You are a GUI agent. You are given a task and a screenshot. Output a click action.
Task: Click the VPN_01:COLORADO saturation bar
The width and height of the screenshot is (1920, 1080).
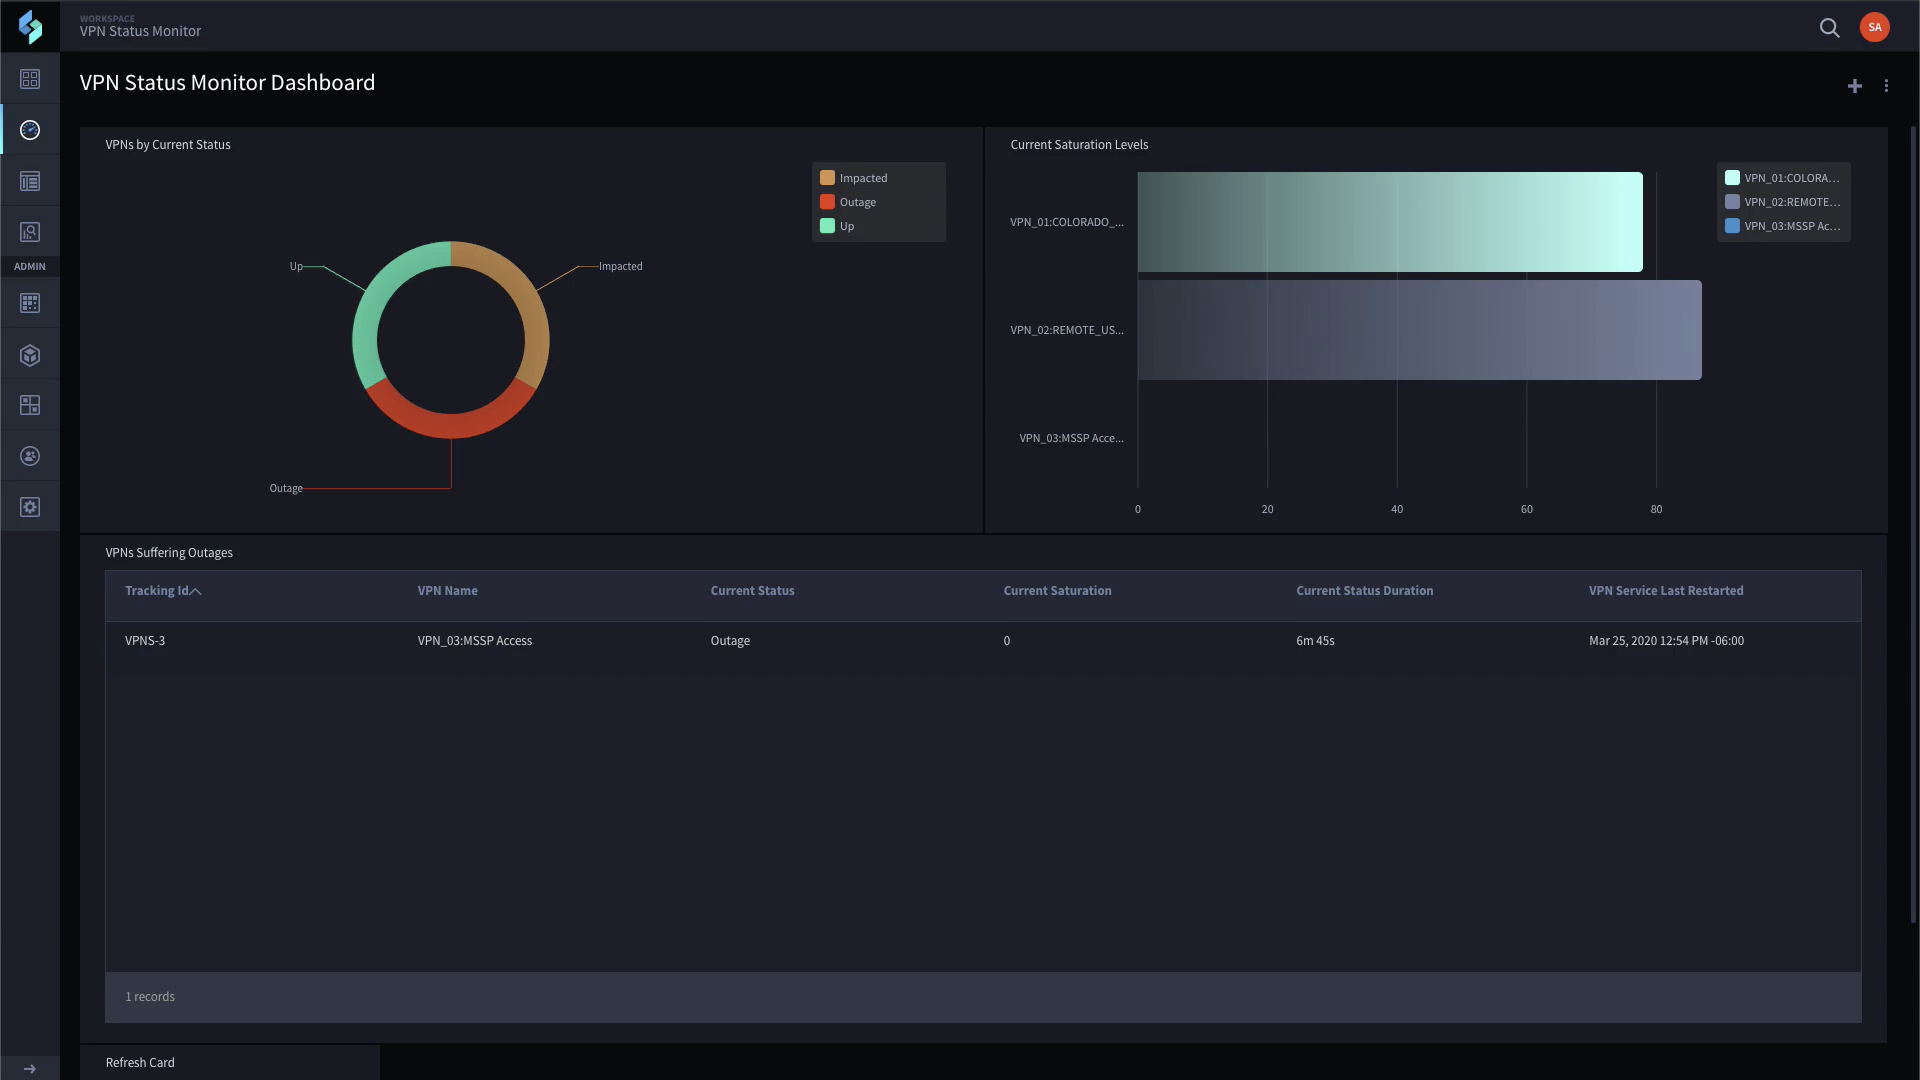pos(1390,222)
